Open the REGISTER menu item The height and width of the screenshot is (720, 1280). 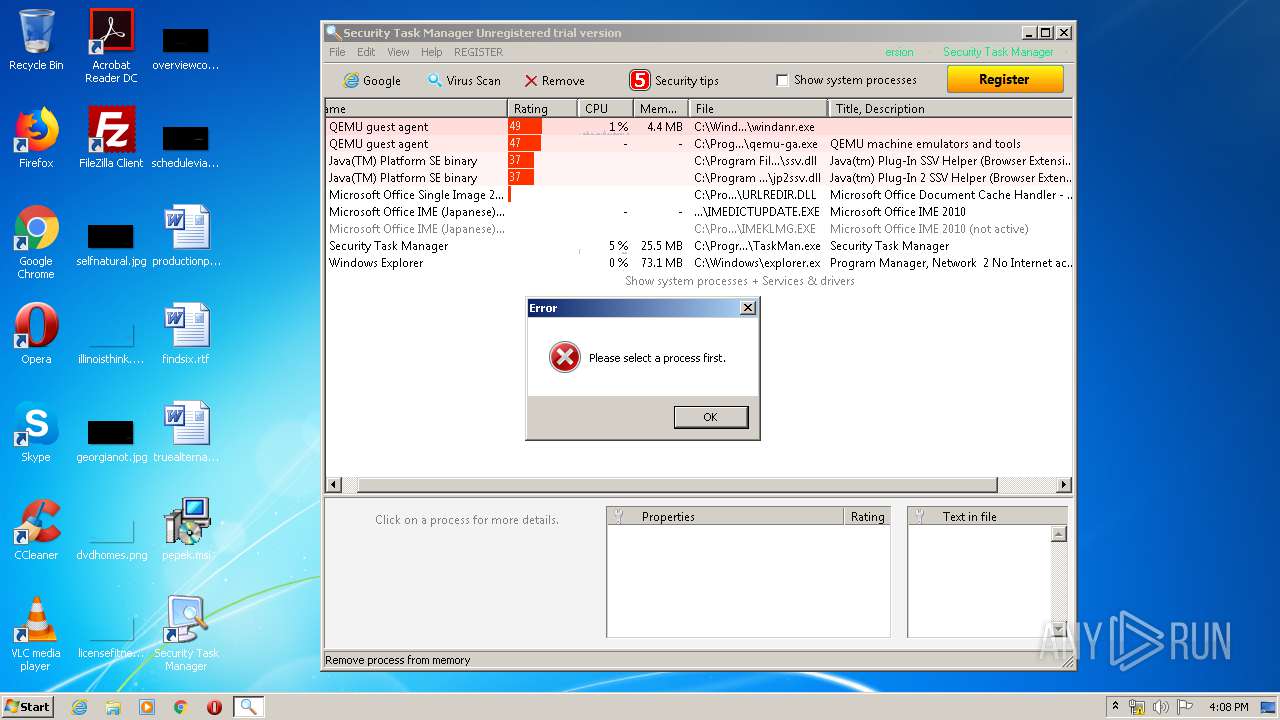click(478, 52)
